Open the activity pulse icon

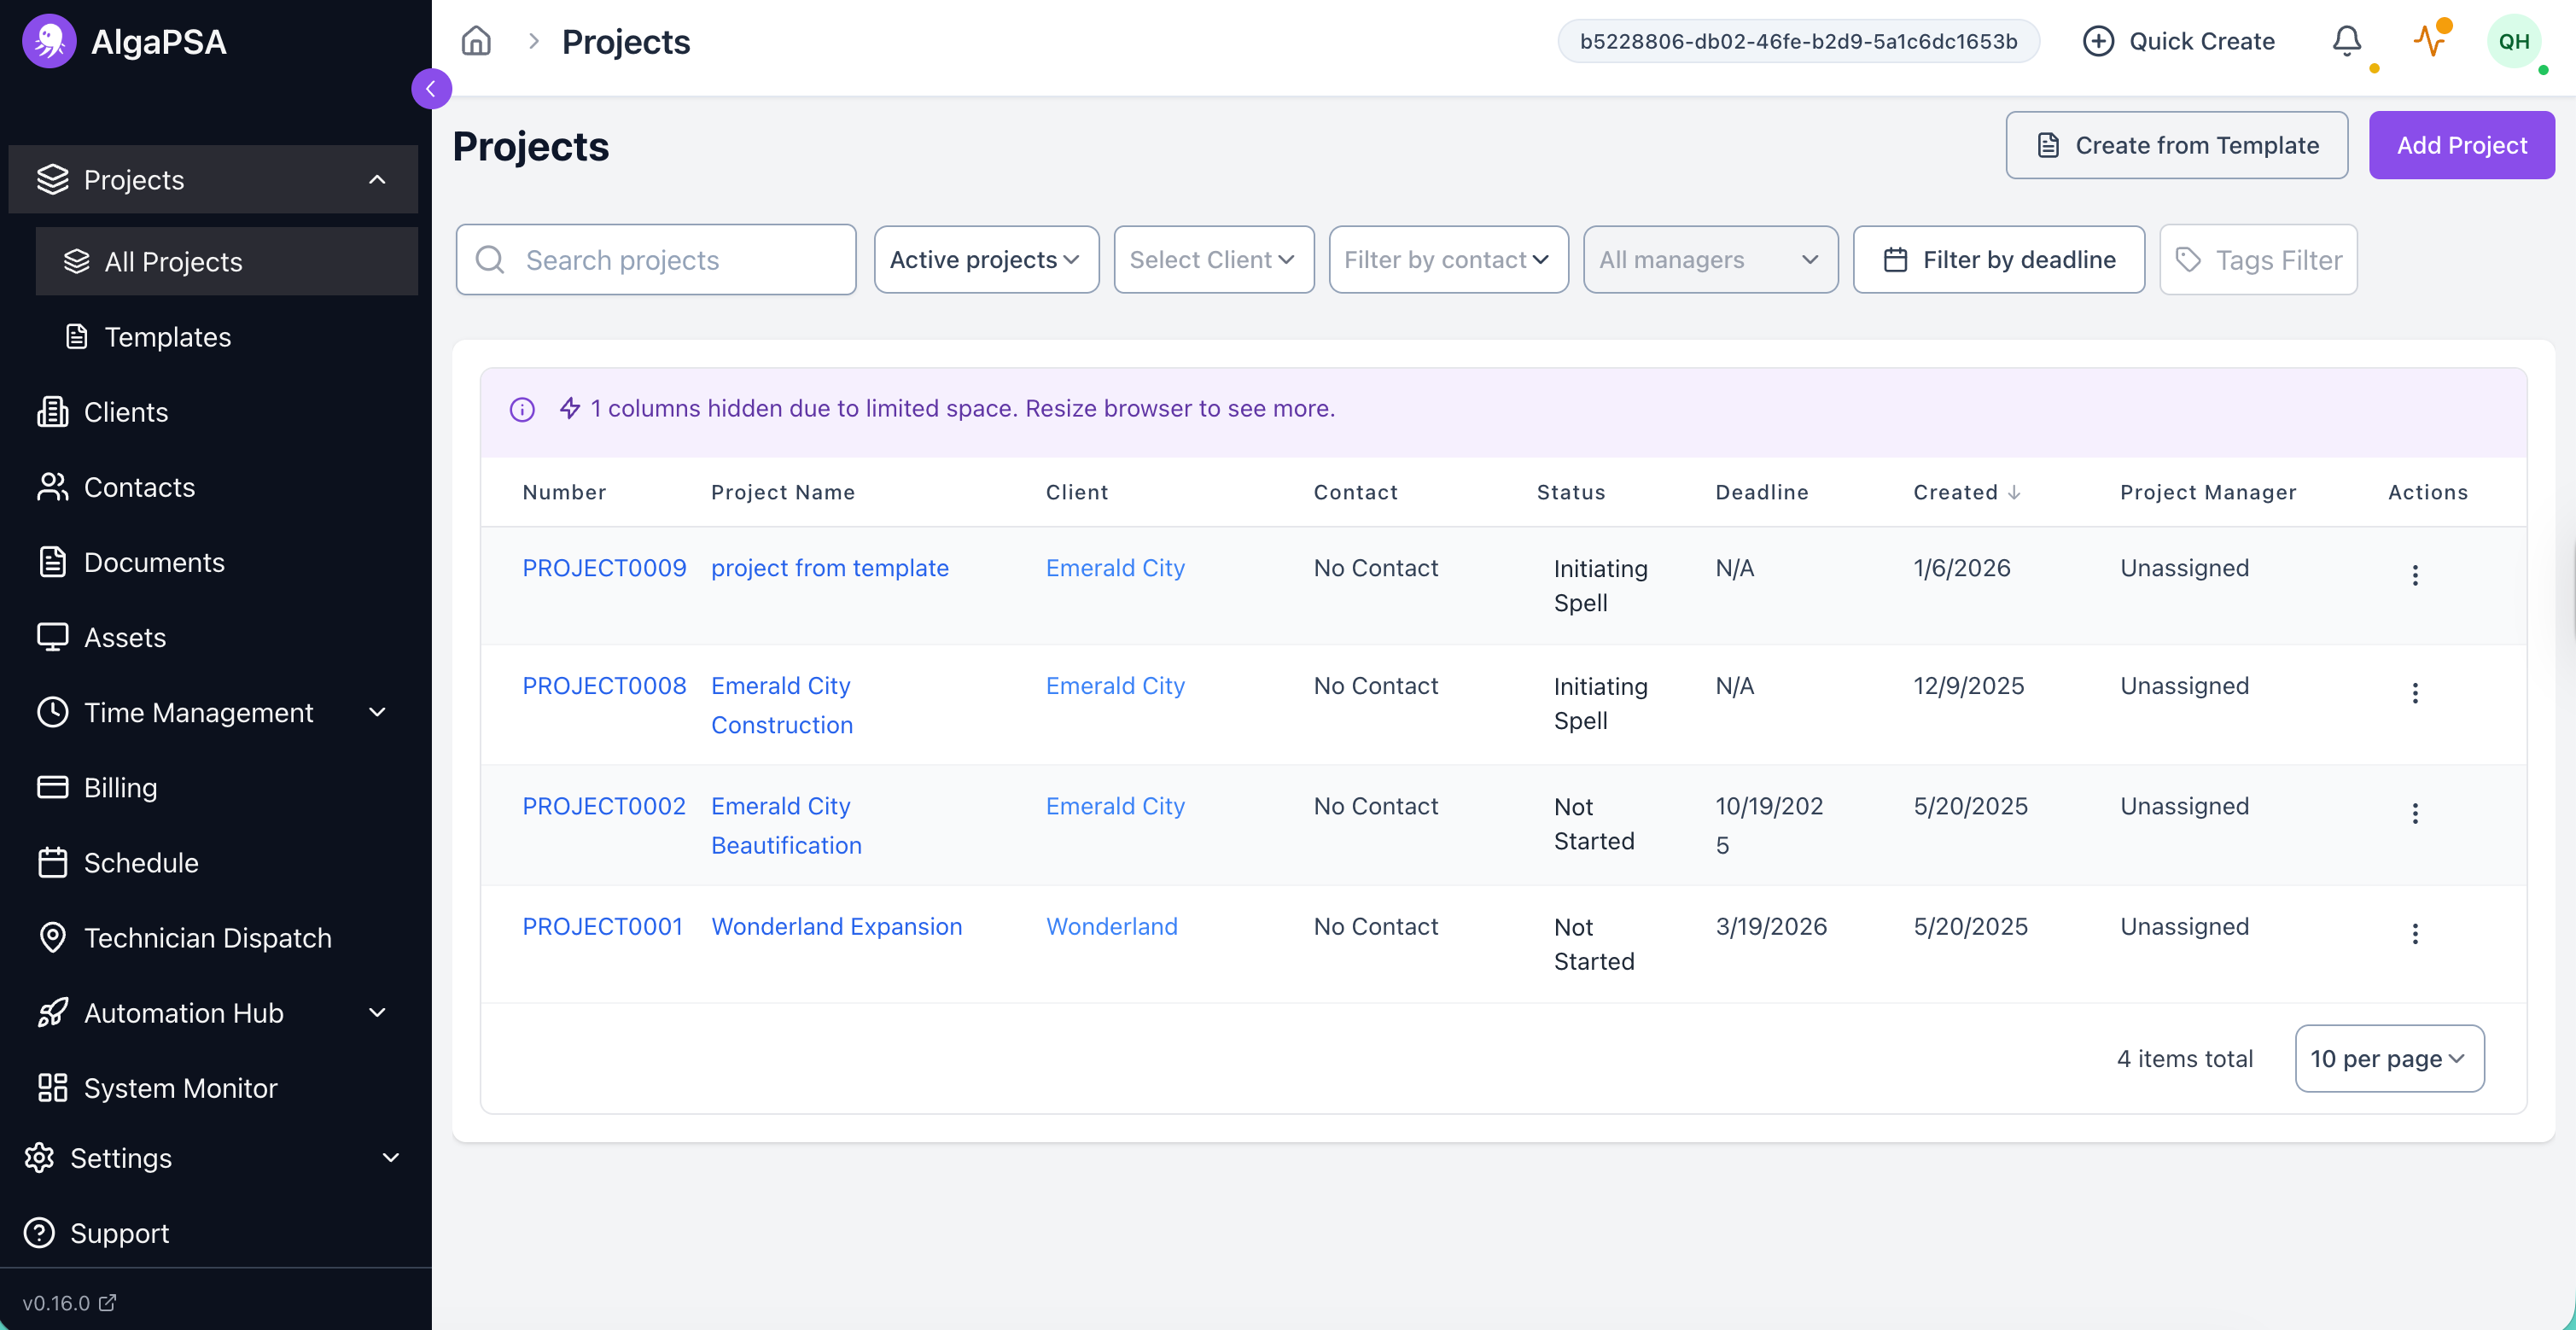[x=2429, y=41]
